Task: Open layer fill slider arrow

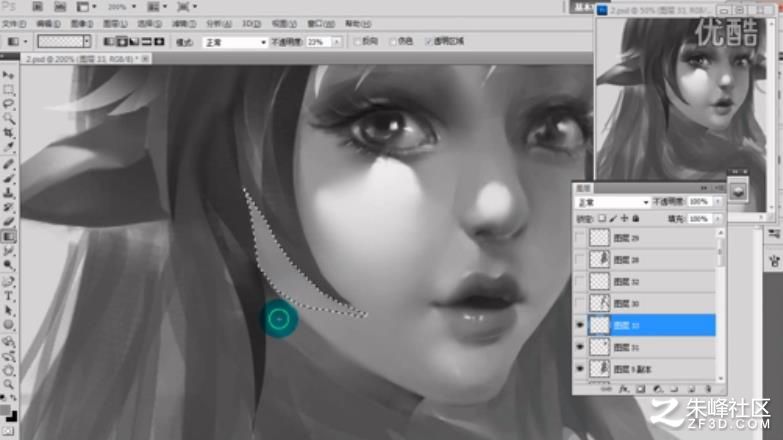Action: click(718, 219)
